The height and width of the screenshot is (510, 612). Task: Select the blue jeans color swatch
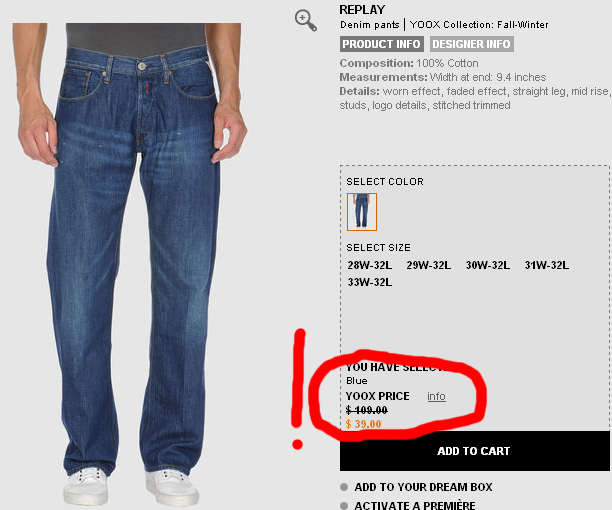(x=362, y=212)
